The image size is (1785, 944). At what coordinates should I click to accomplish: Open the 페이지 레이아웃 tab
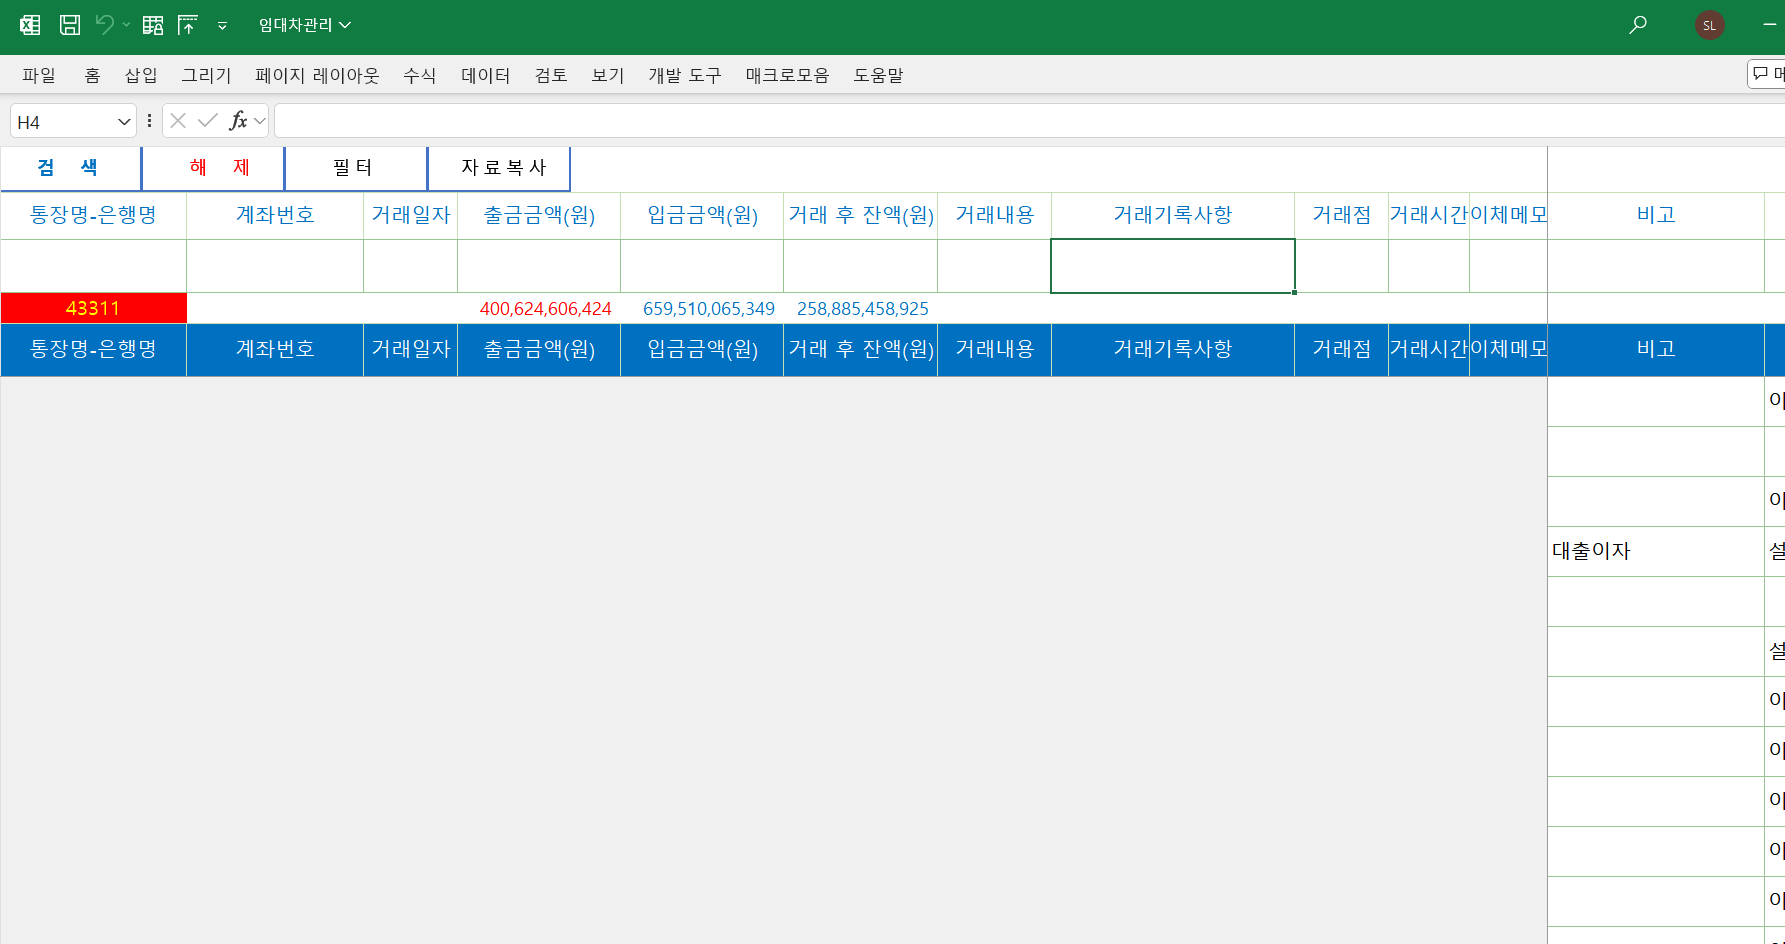[x=317, y=75]
